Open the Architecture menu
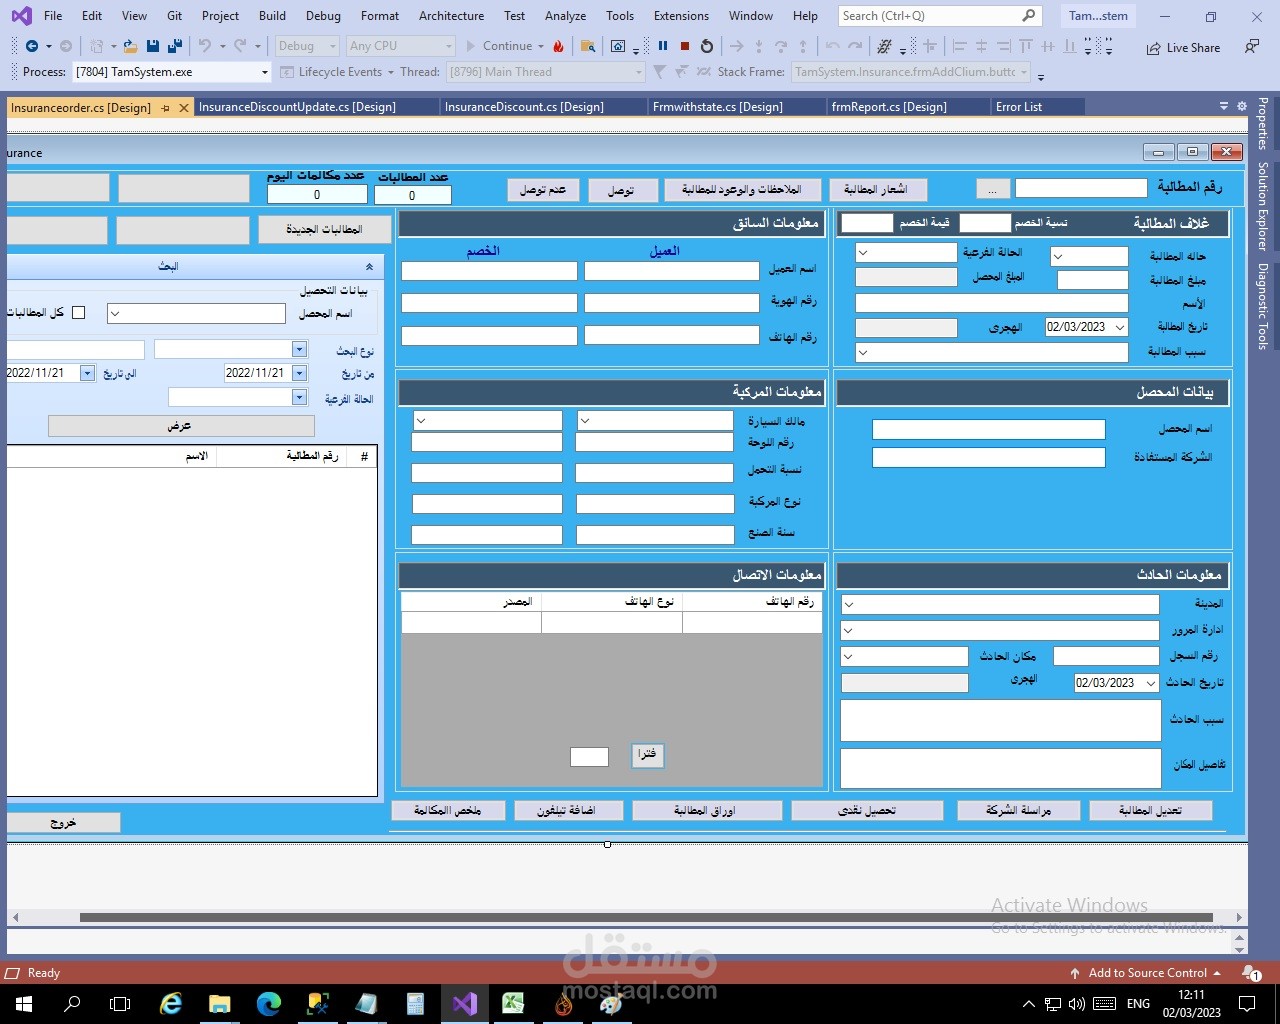This screenshot has height=1024, width=1280. [x=451, y=15]
